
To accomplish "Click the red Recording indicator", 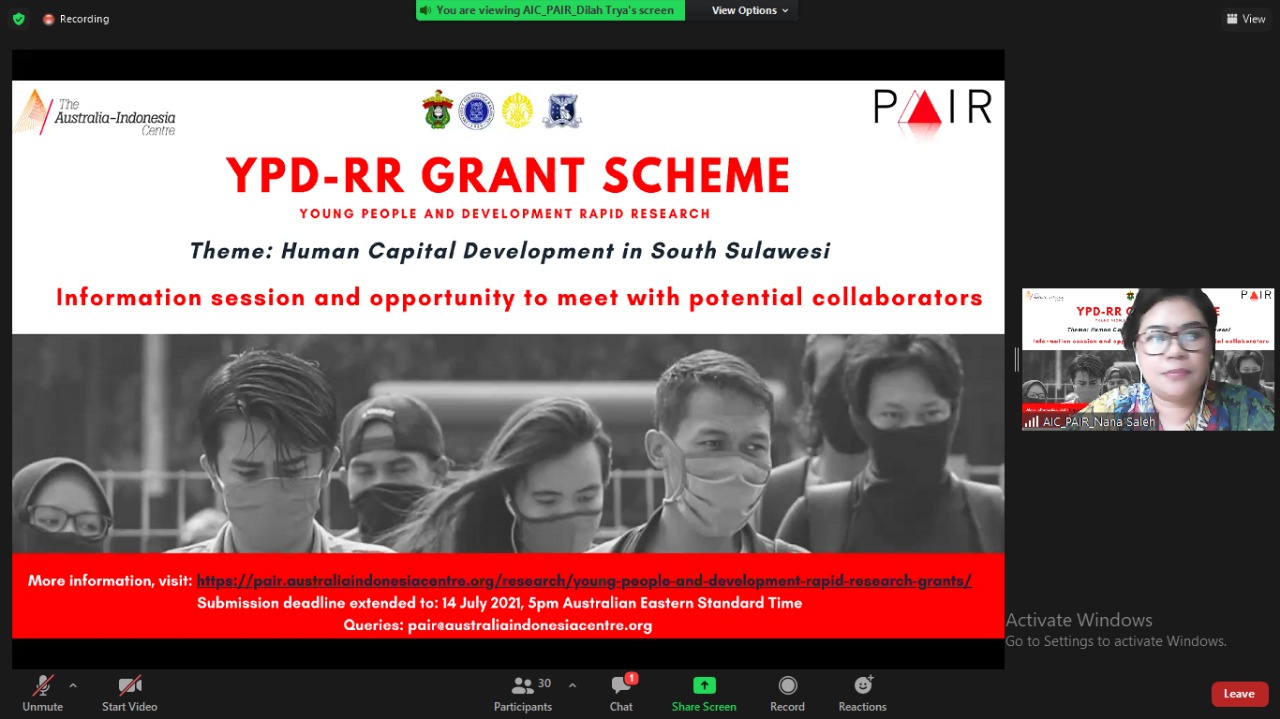I will point(76,19).
